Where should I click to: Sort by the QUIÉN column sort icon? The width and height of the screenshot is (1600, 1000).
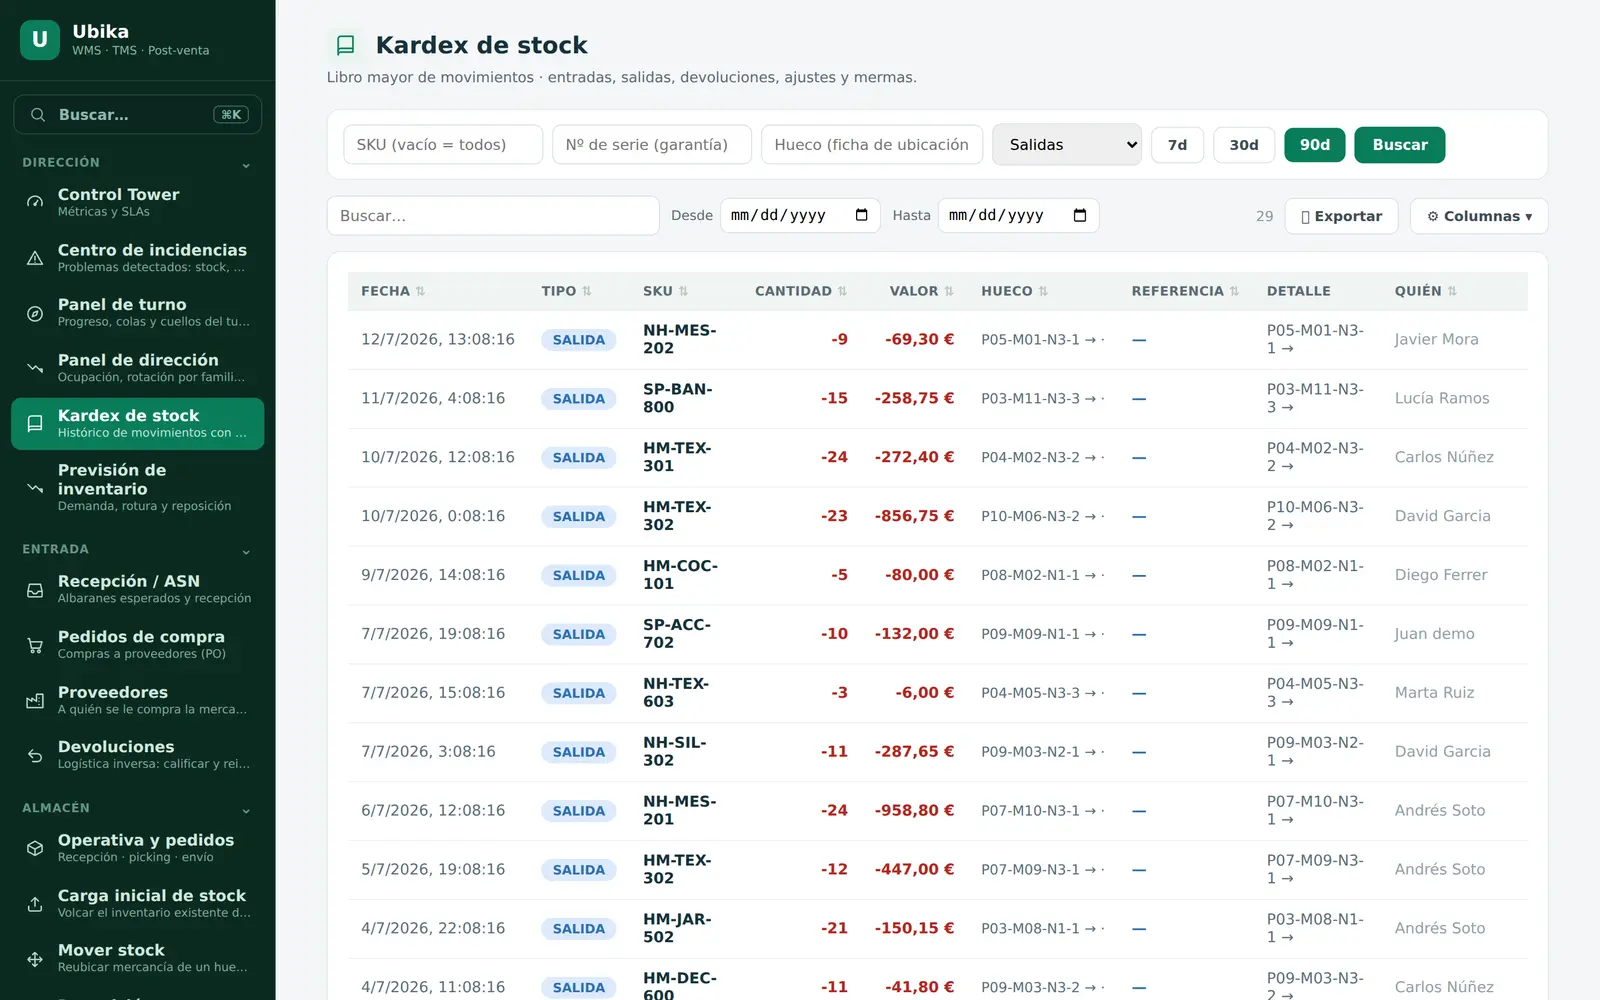(1453, 291)
